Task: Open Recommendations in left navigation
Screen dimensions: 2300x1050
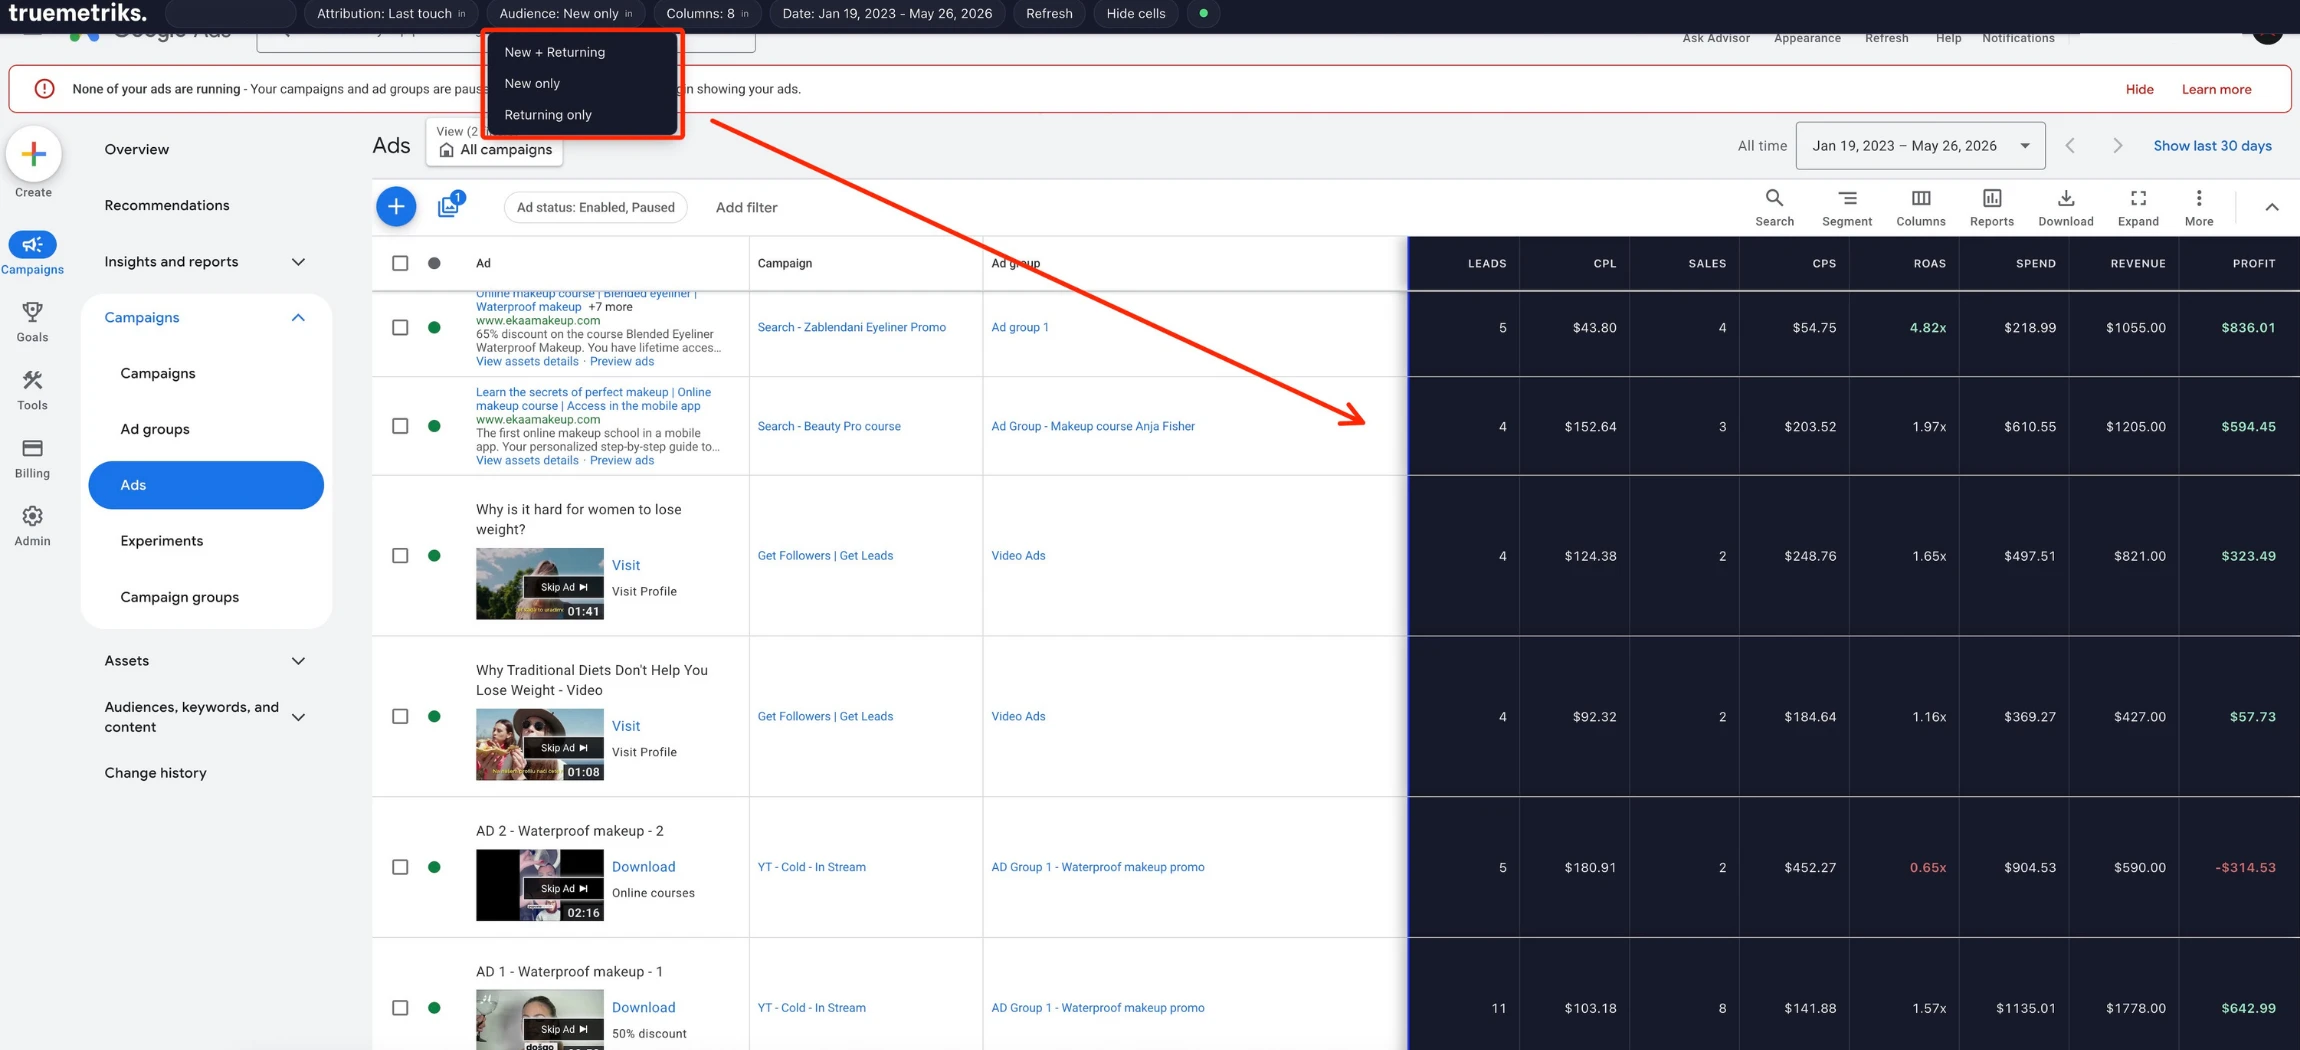Action: click(167, 206)
